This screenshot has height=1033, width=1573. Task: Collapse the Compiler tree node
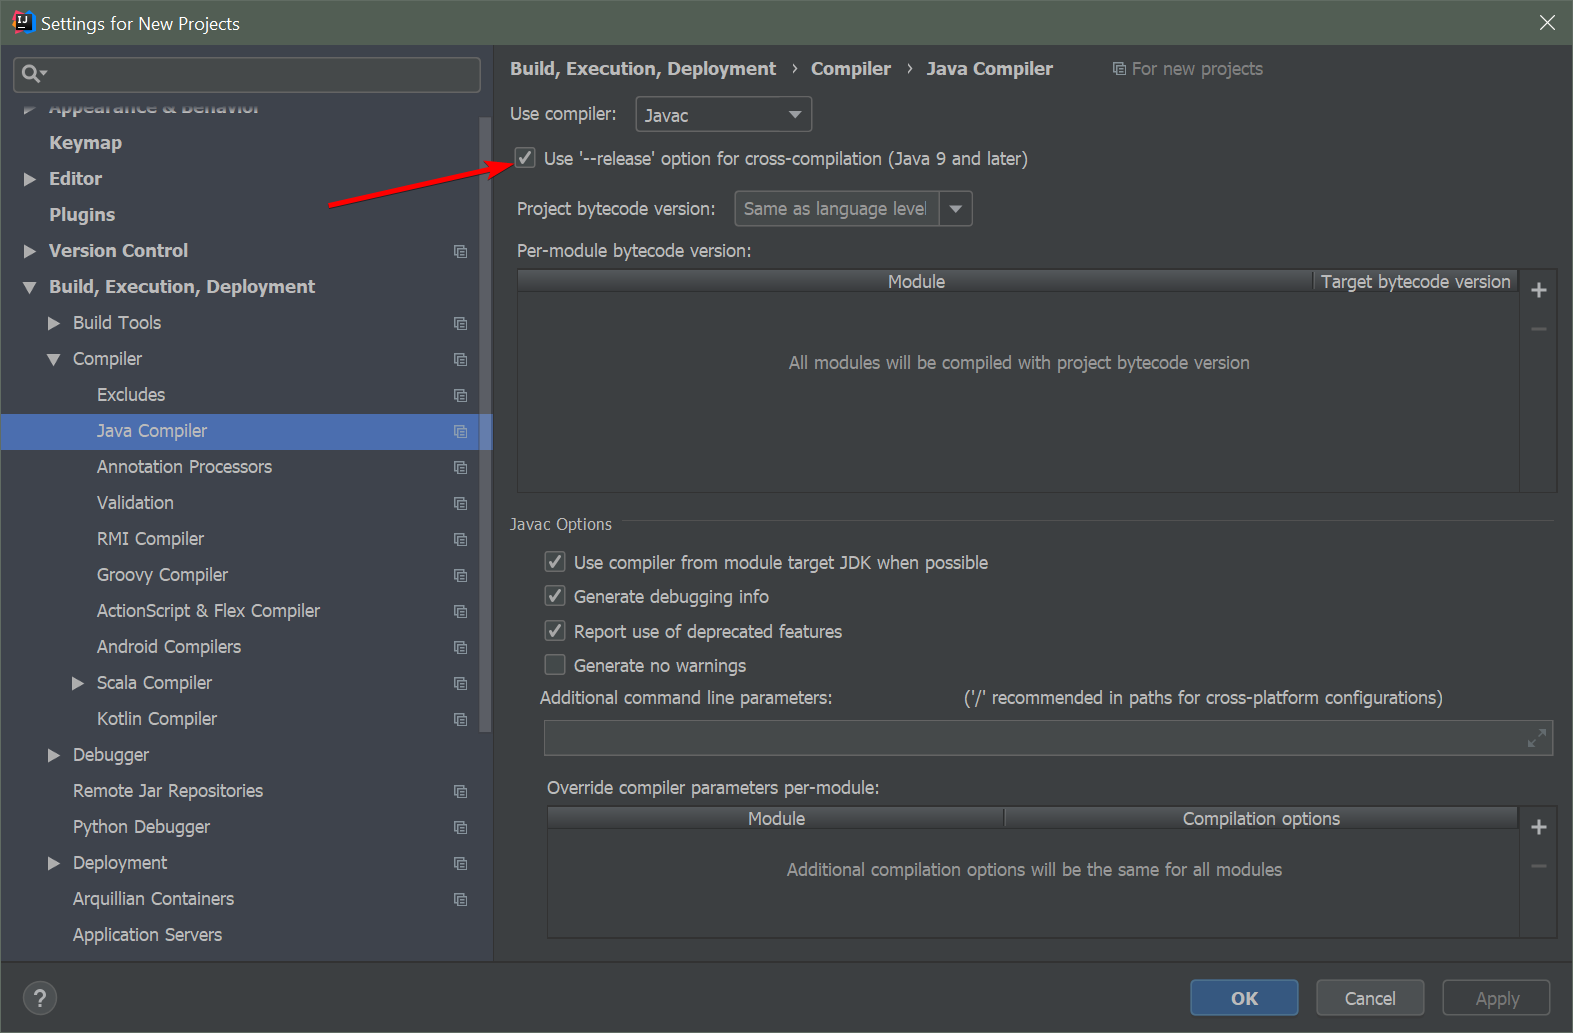(54, 359)
